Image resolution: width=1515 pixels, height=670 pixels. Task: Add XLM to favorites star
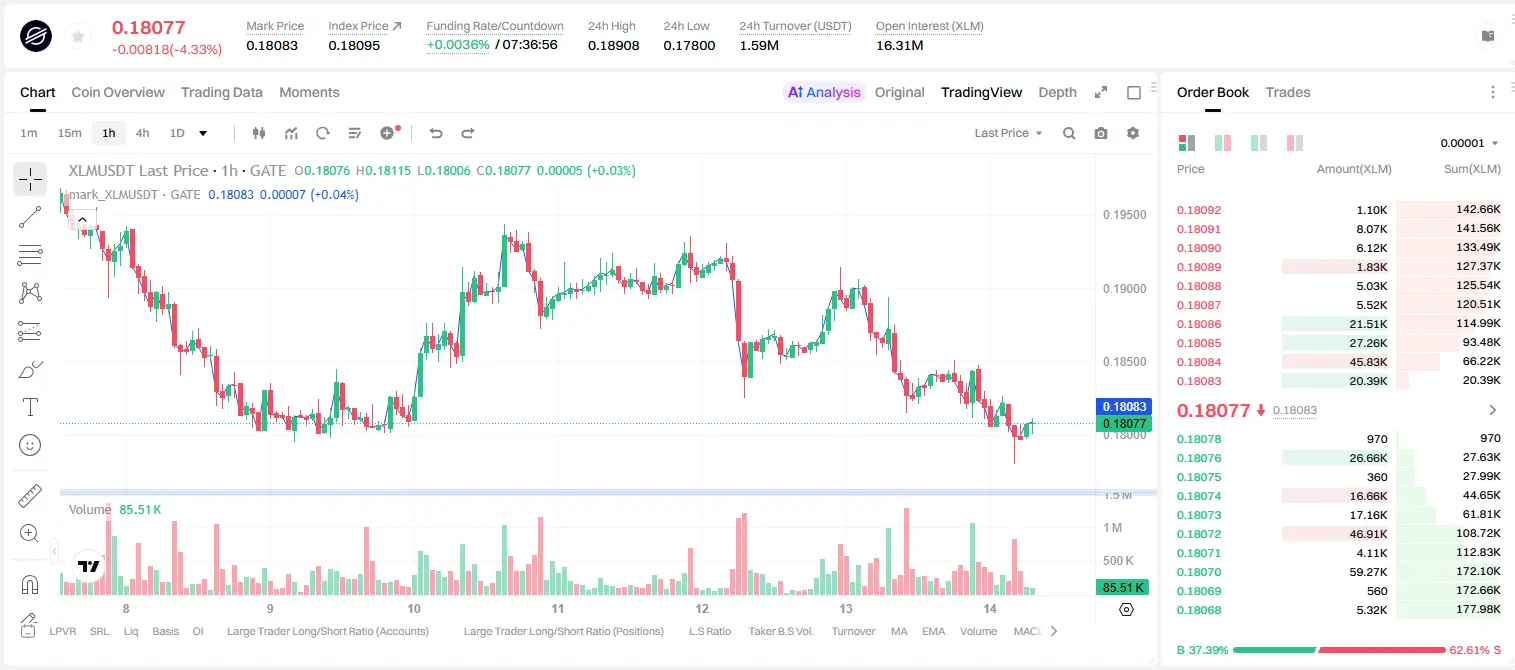point(78,37)
